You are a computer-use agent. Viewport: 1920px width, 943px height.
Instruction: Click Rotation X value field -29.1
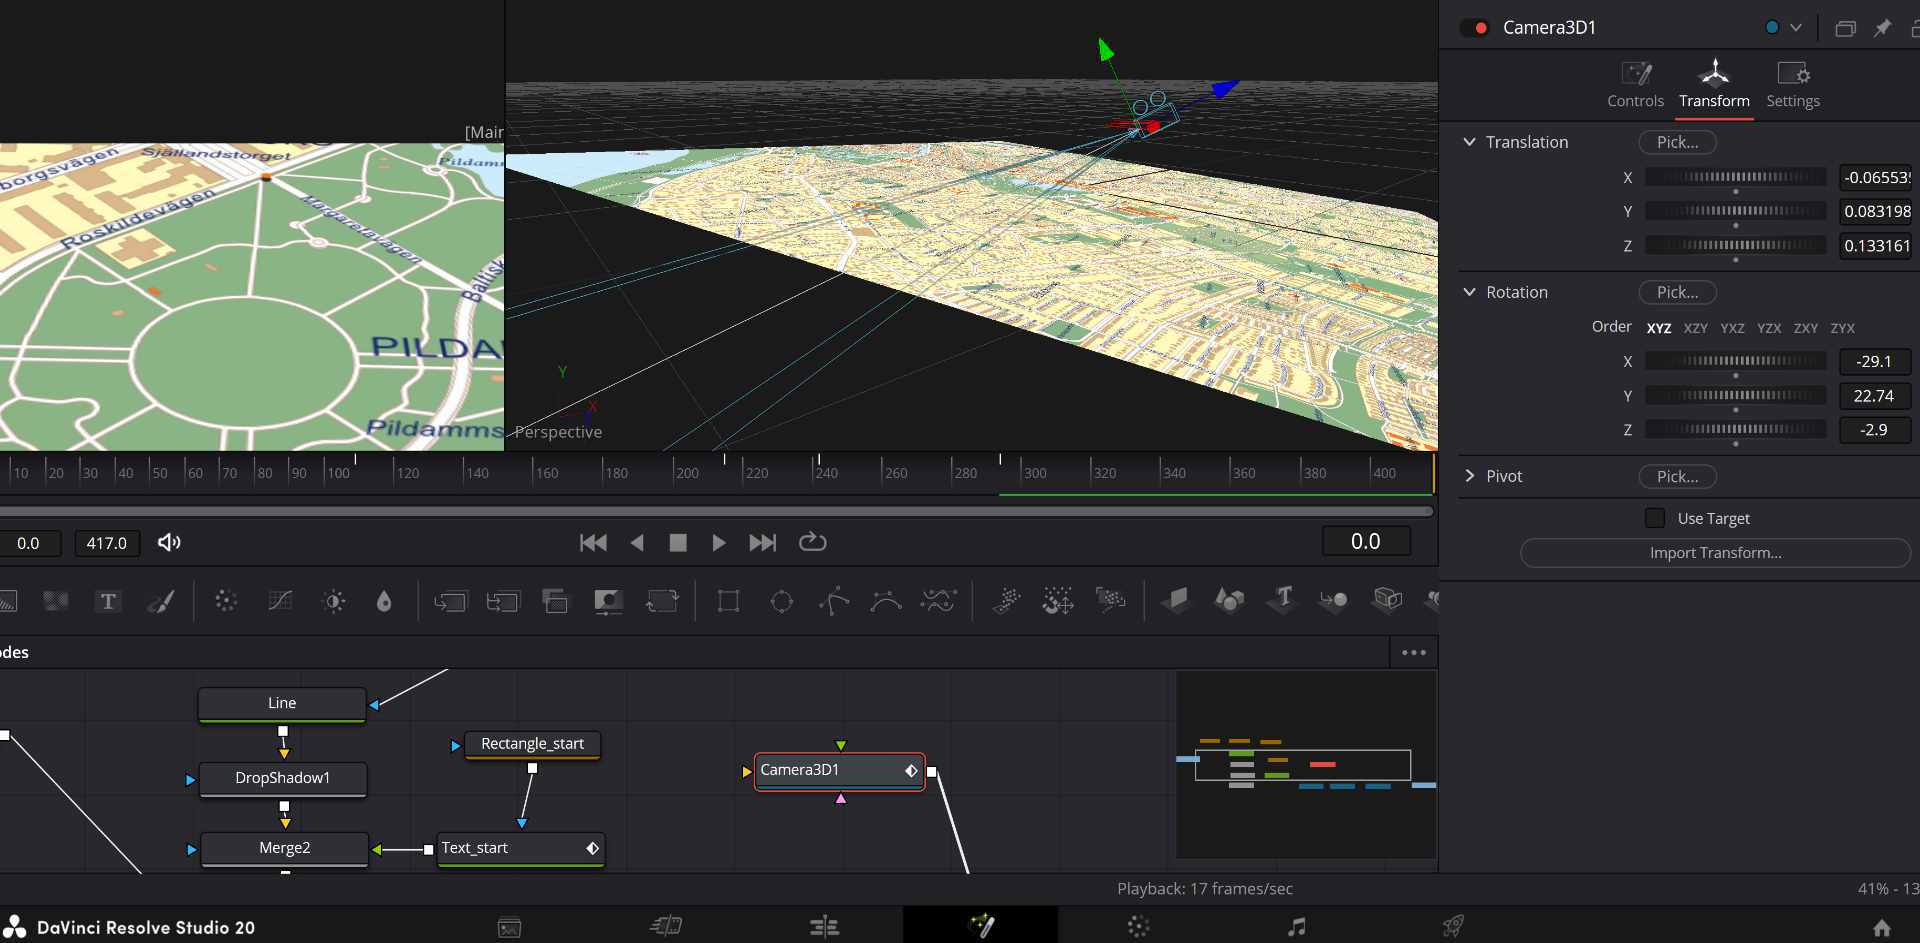[1874, 361]
